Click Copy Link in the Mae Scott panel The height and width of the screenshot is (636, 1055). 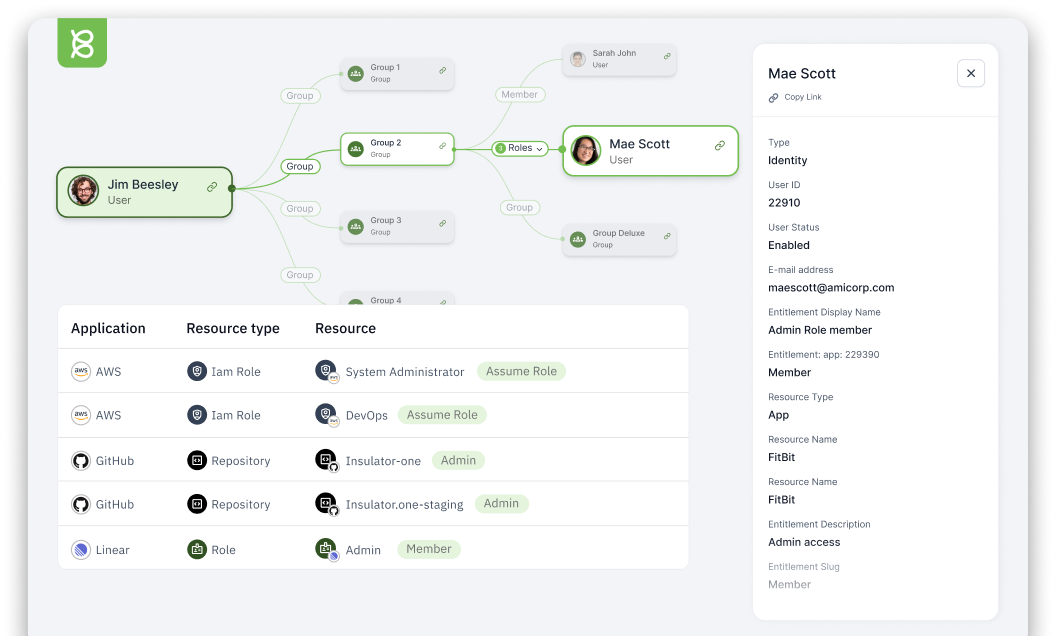796,97
